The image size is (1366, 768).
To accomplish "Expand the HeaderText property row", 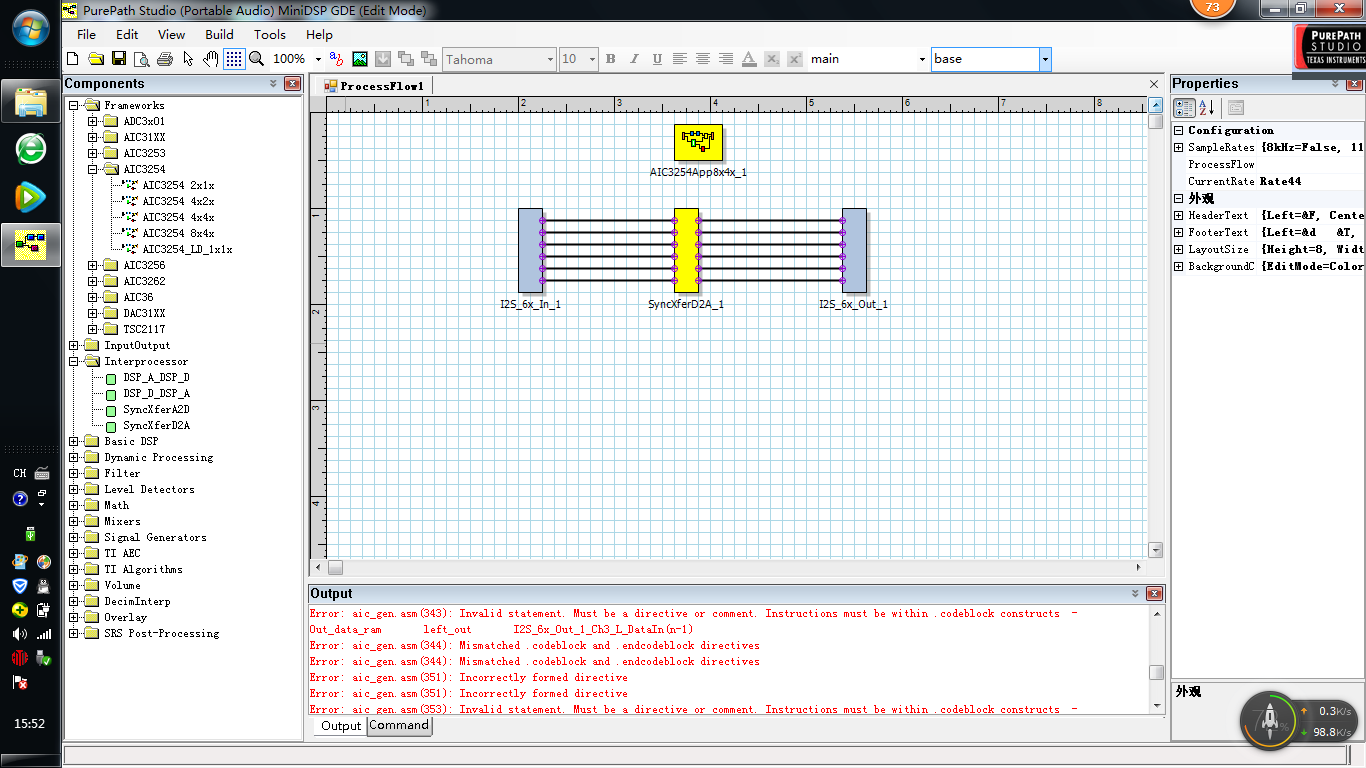I will pyautogui.click(x=1179, y=215).
